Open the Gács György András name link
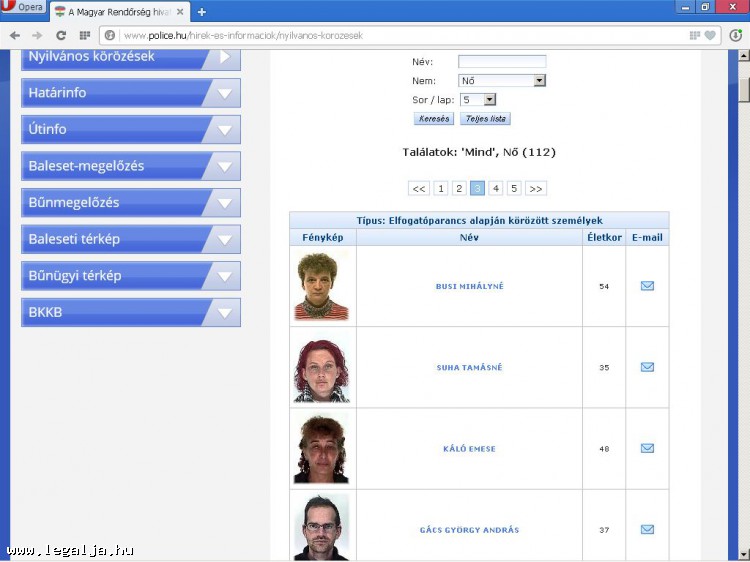The height and width of the screenshot is (562, 750). 469,530
